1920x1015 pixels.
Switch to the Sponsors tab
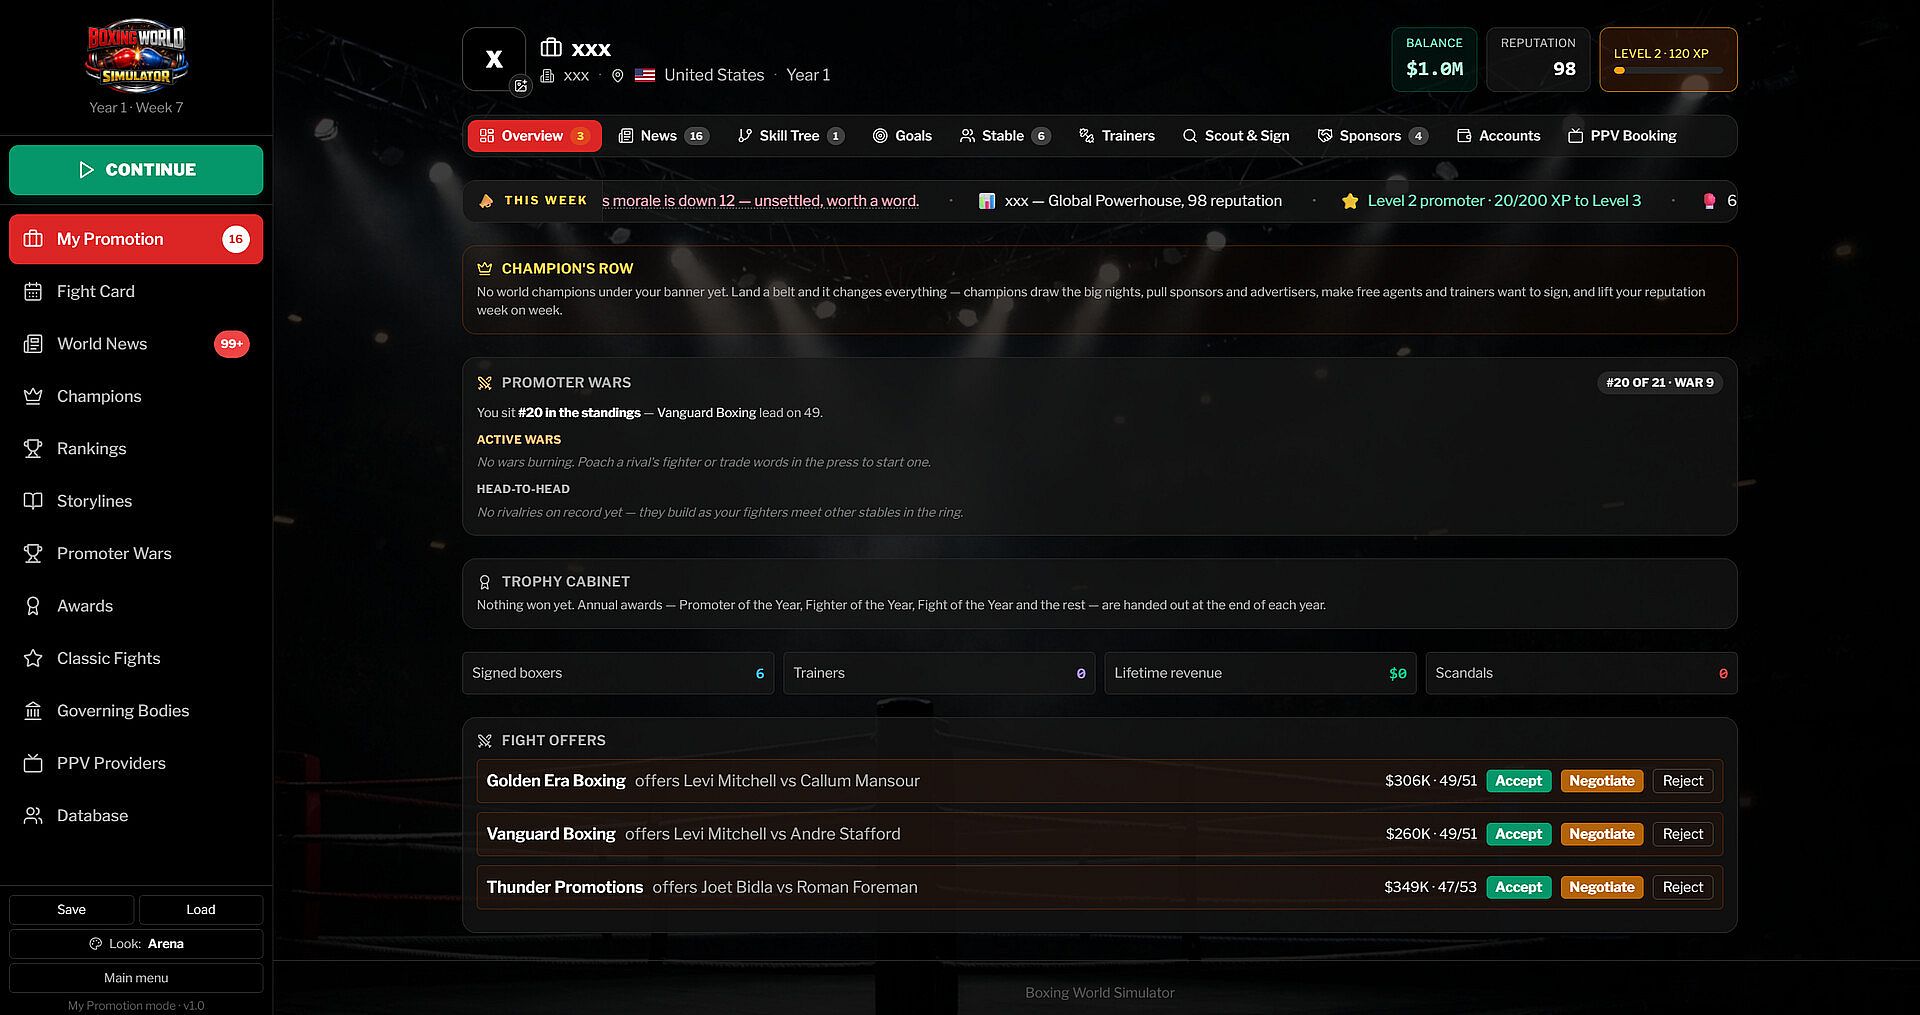[x=1373, y=136]
